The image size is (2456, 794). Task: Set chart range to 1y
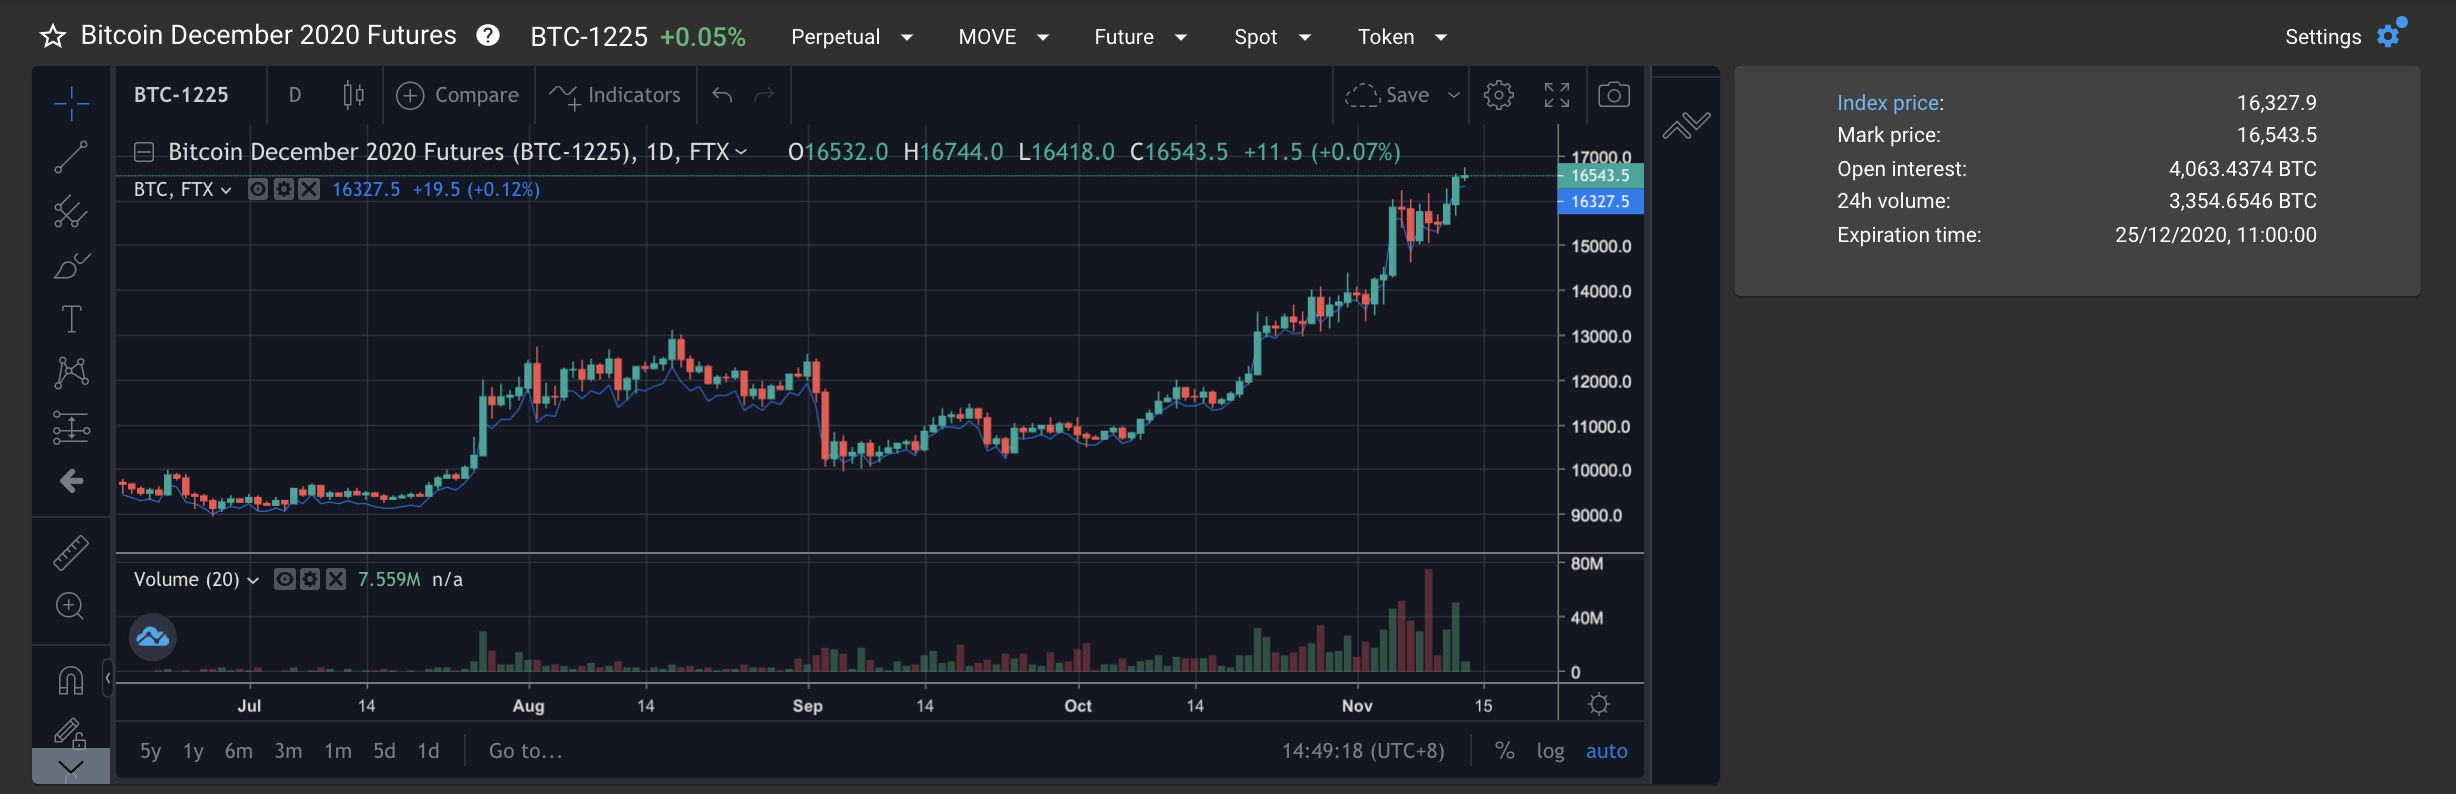point(193,751)
